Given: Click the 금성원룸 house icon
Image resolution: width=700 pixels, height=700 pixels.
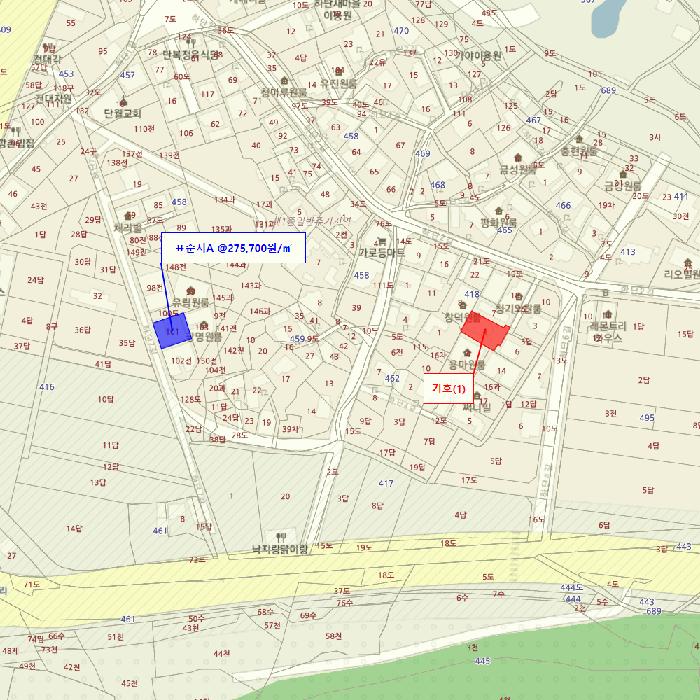Looking at the screenshot, I should click(x=518, y=158).
